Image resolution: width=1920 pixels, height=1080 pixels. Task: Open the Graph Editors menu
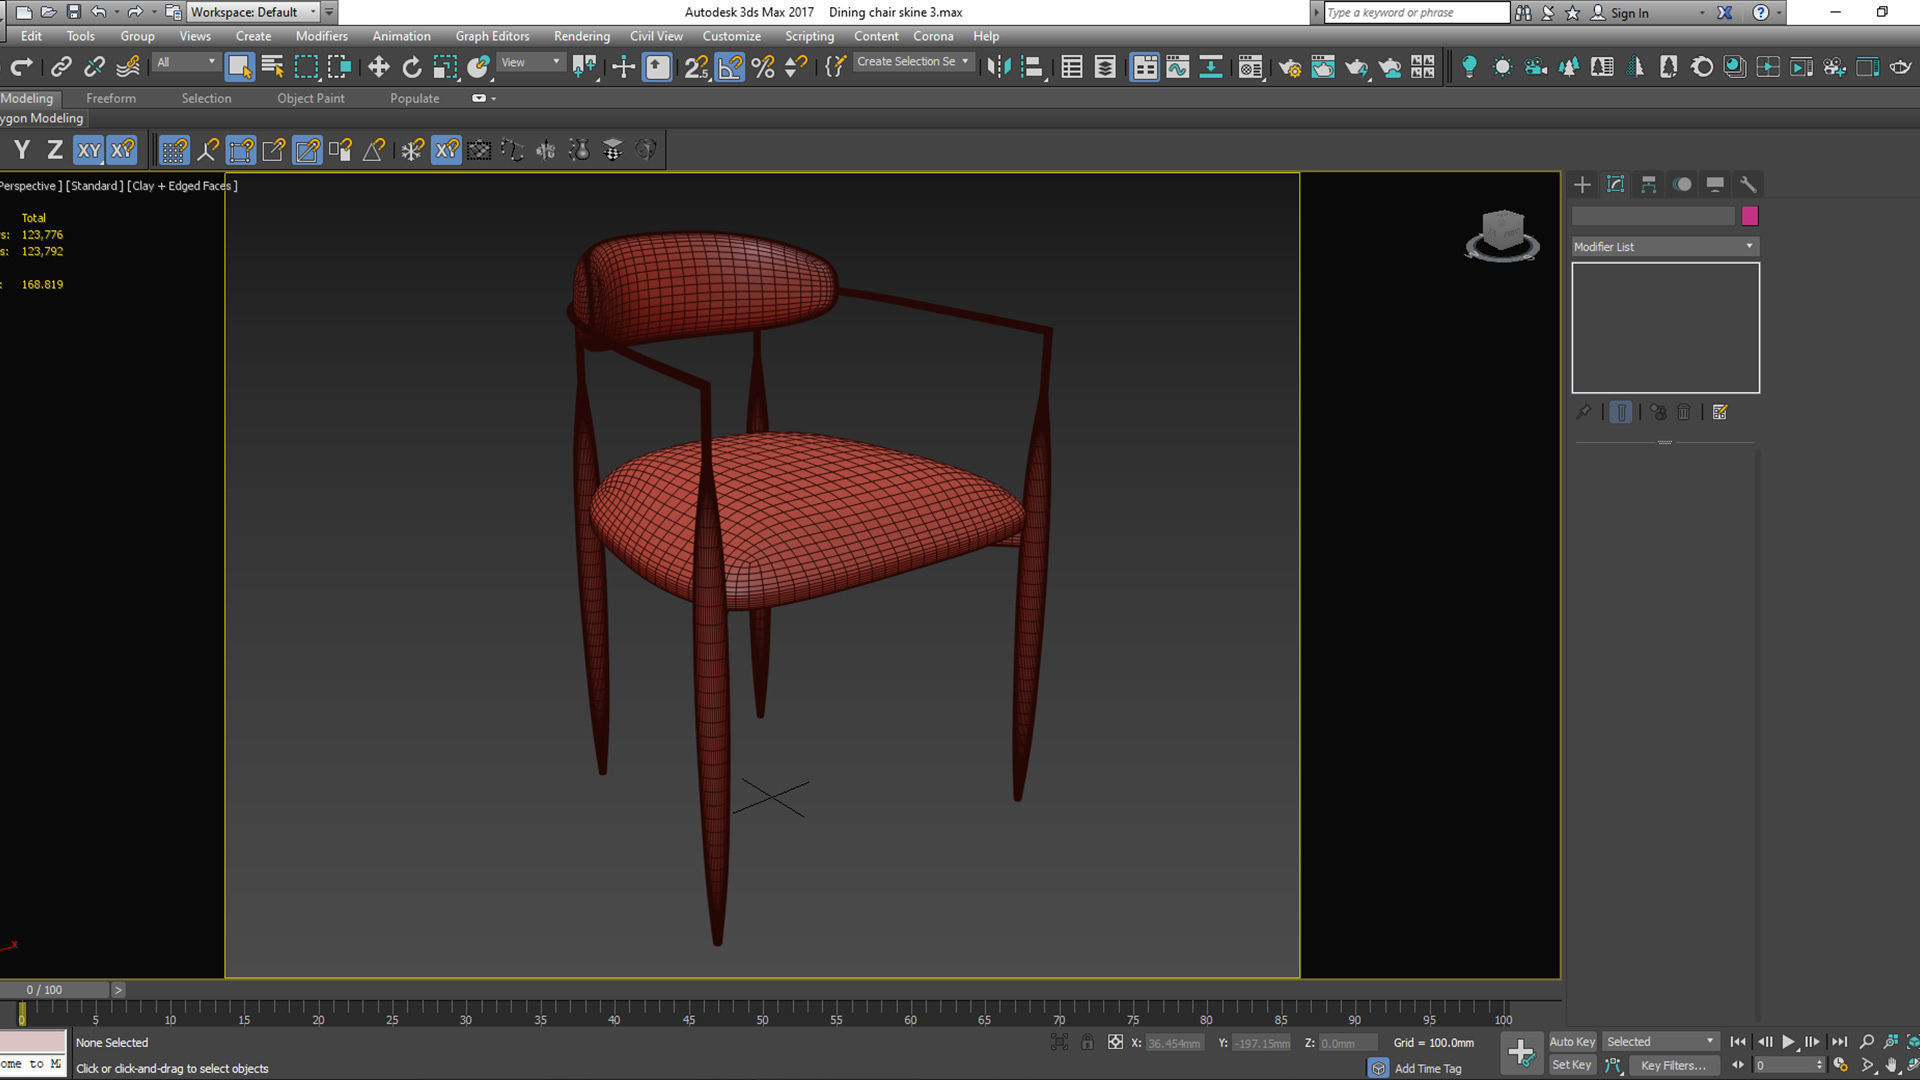(492, 36)
